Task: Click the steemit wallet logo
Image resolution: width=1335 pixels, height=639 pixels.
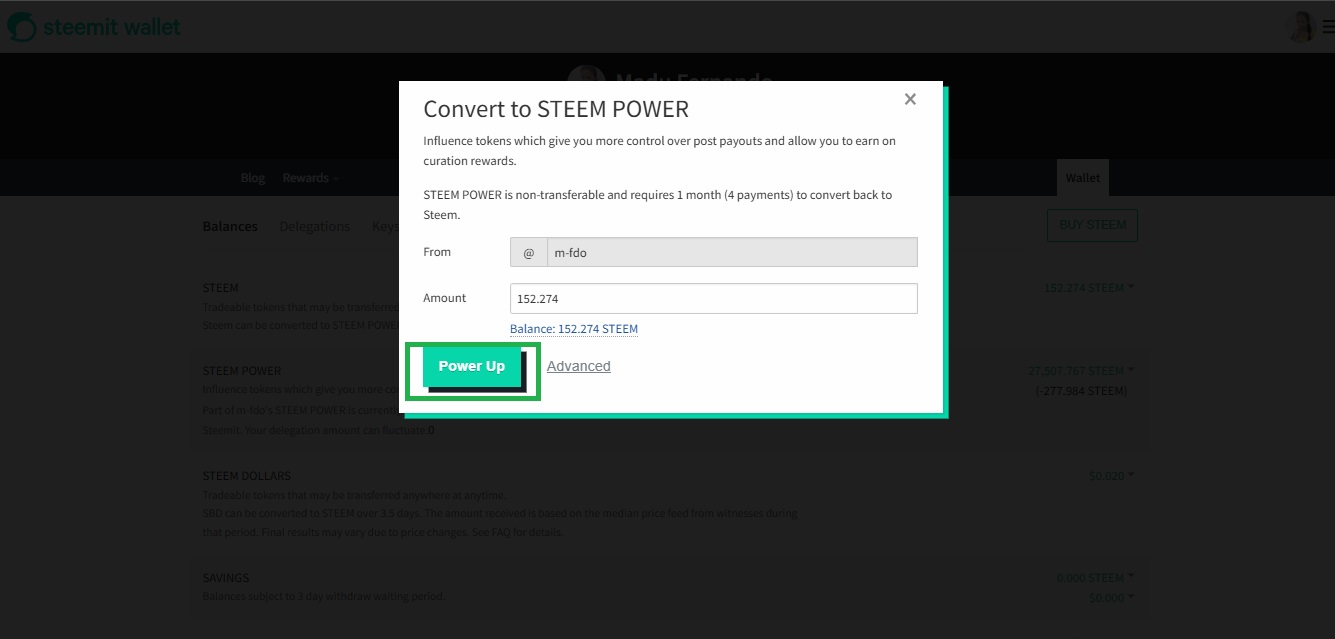Action: 96,27
